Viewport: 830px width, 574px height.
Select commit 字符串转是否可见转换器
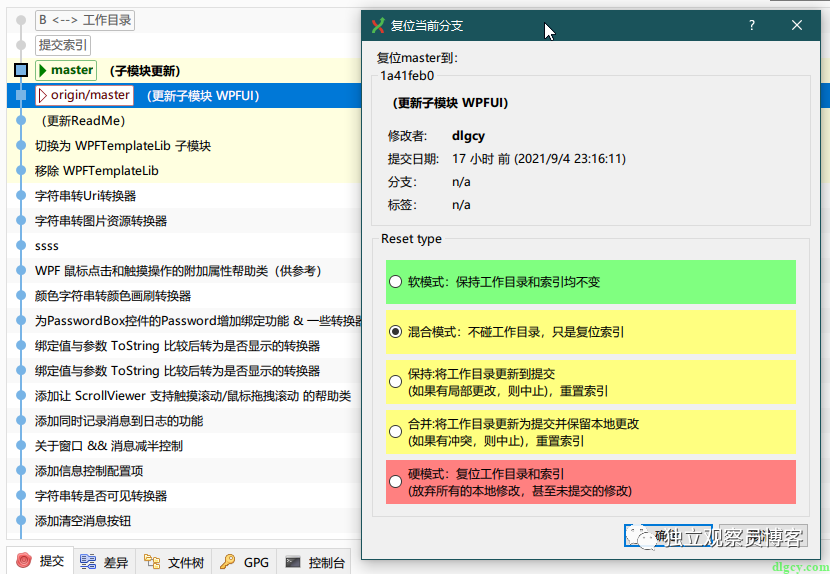tap(184, 496)
